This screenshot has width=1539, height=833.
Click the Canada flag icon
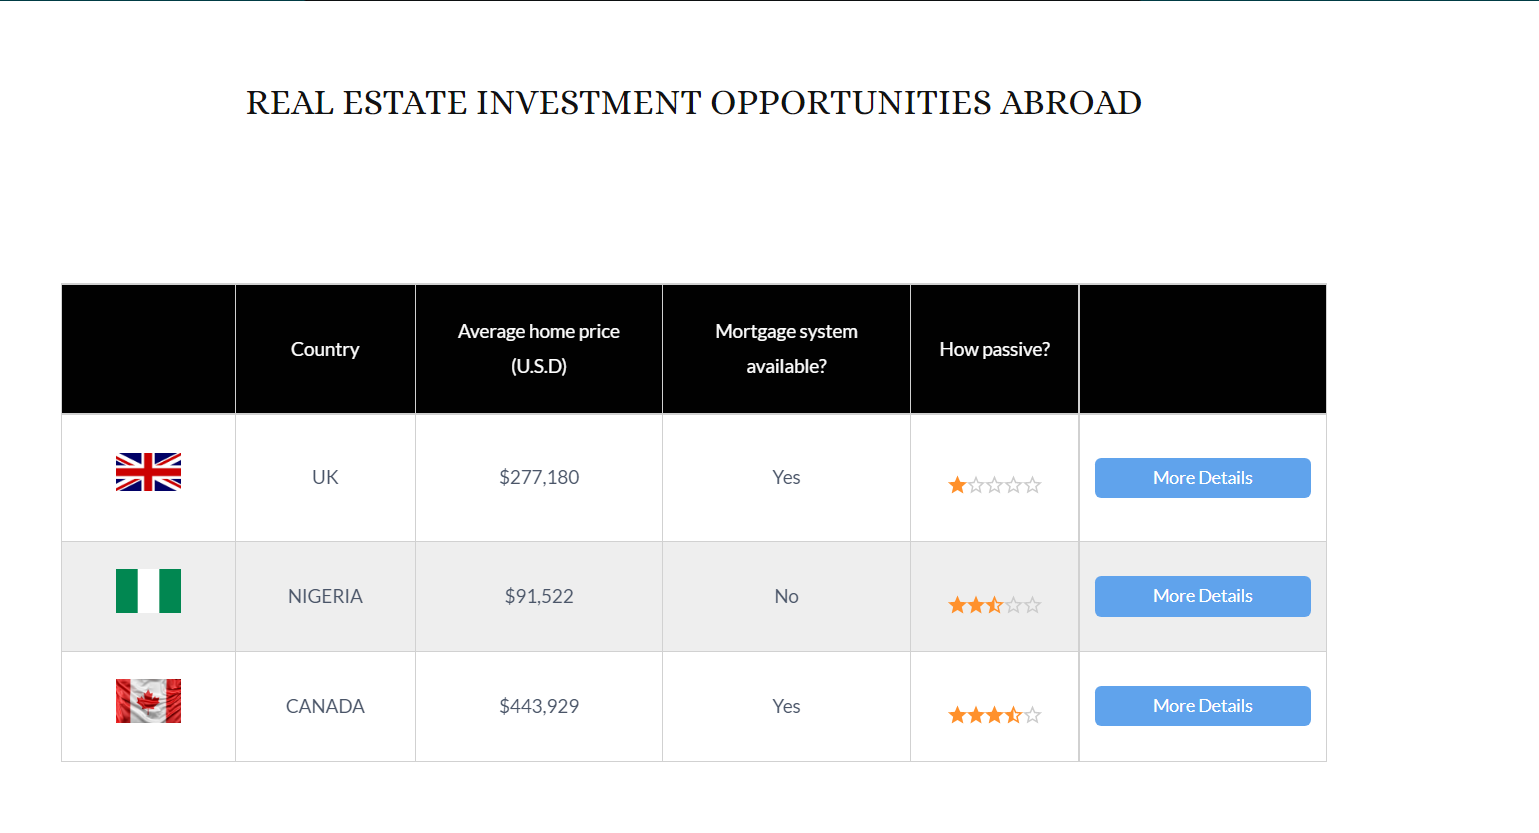tap(148, 701)
